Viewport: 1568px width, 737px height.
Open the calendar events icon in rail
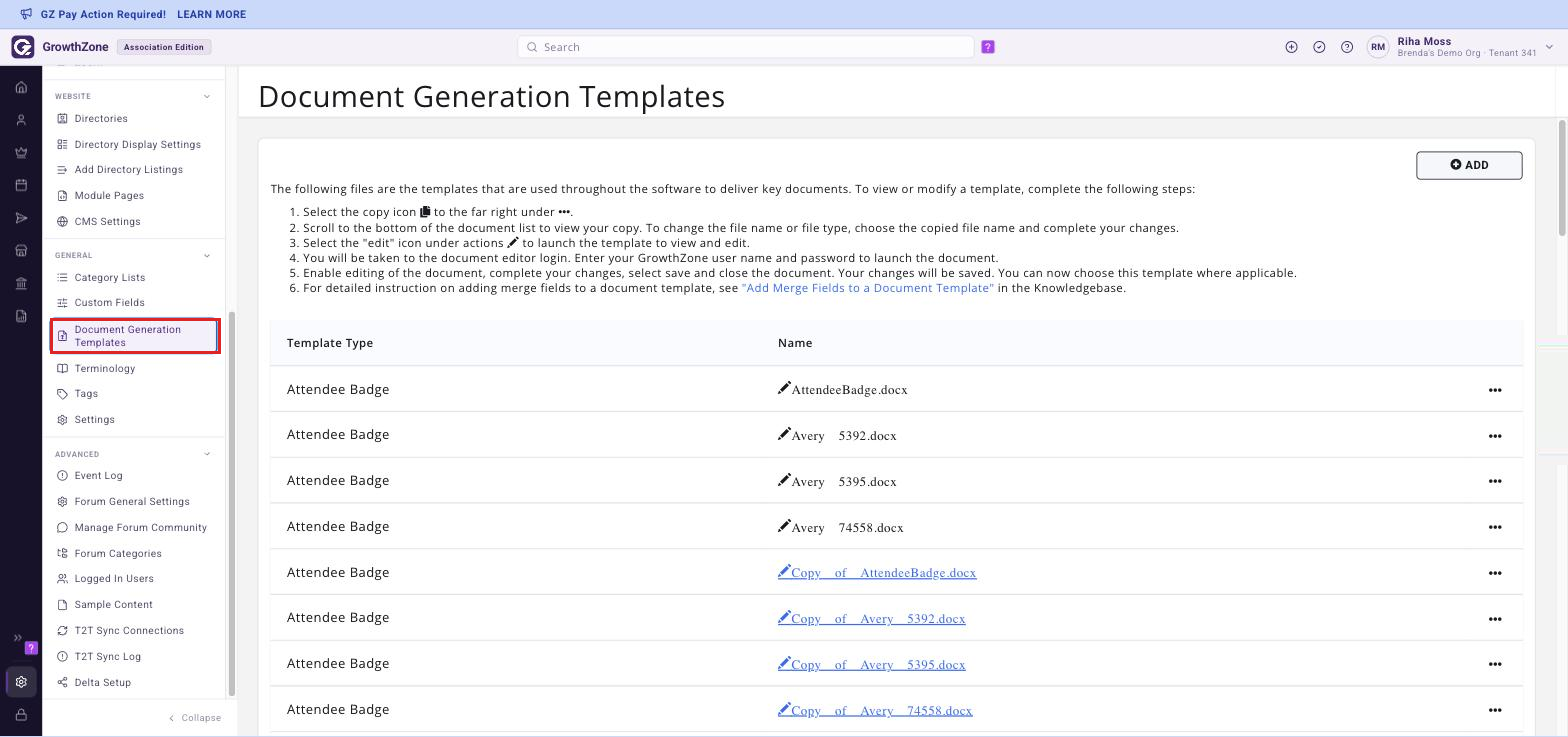click(x=21, y=185)
